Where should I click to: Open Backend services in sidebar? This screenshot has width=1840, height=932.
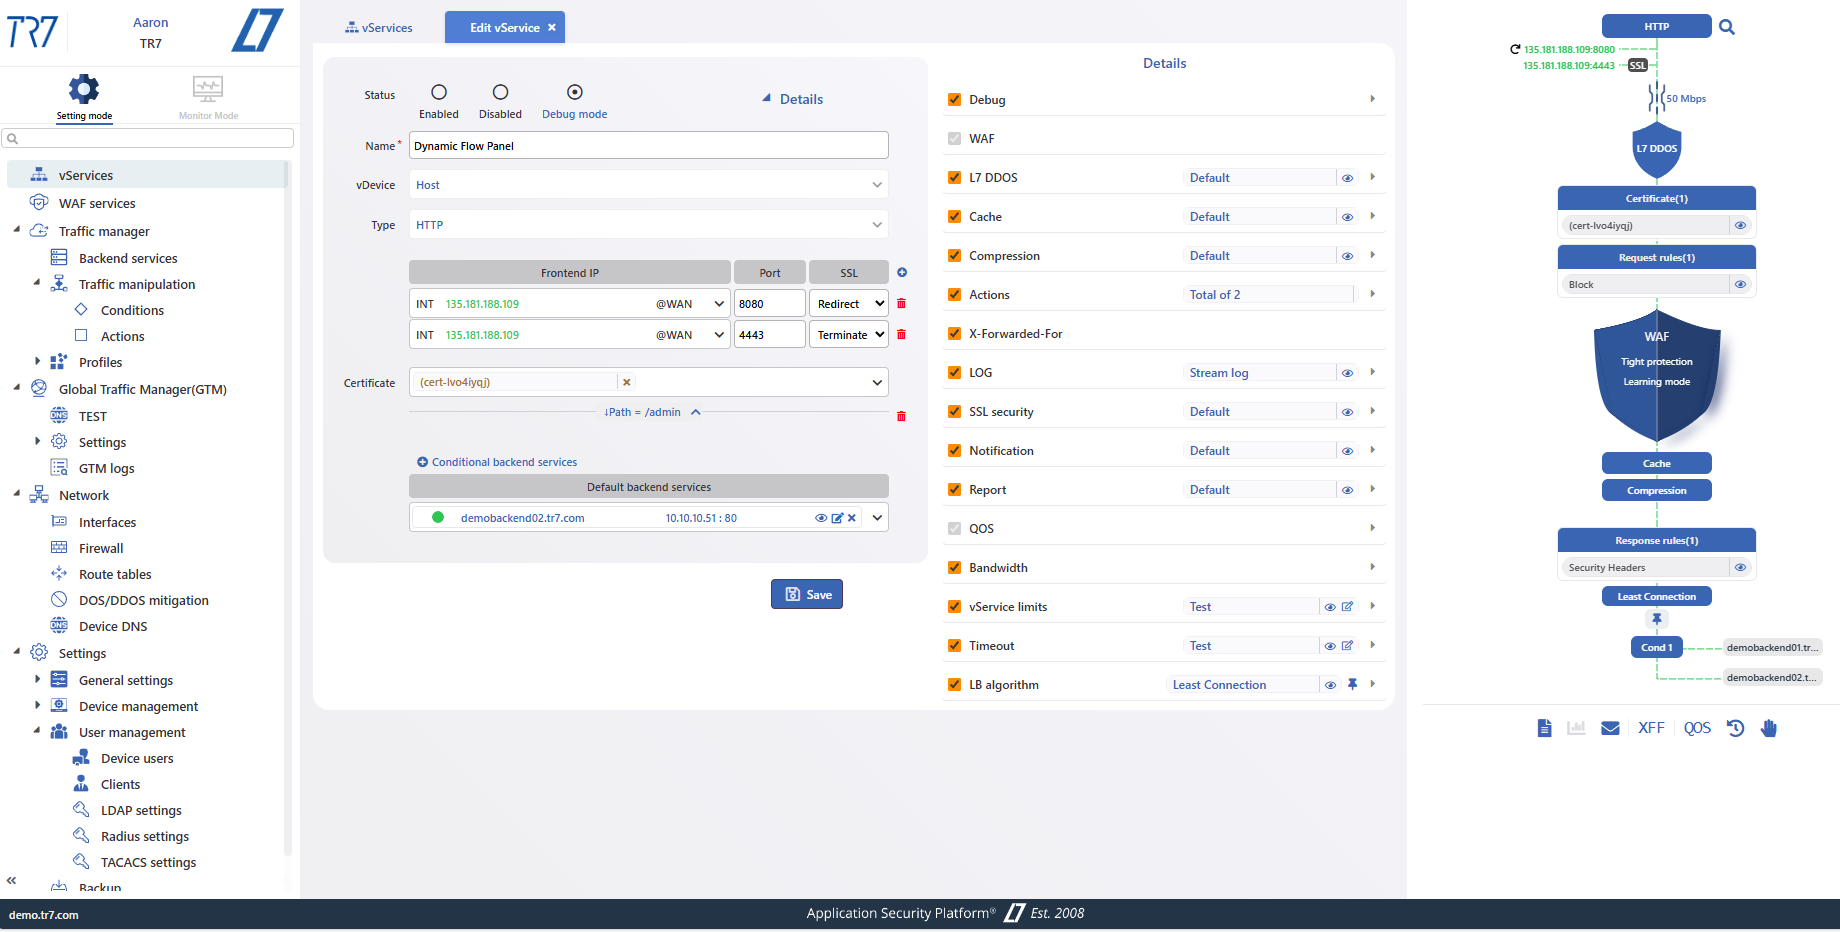tap(128, 258)
